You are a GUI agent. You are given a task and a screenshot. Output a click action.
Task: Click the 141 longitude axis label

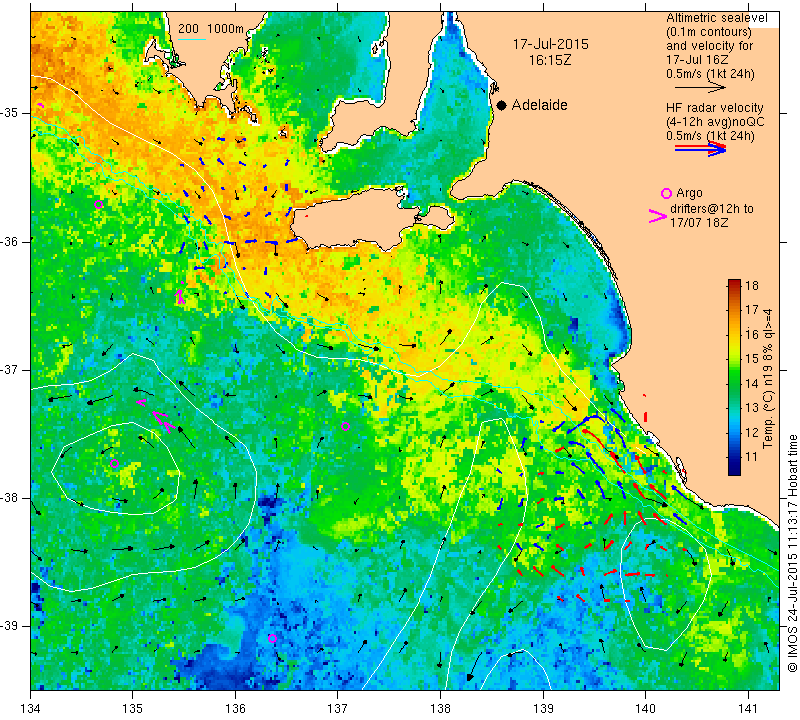(x=748, y=709)
